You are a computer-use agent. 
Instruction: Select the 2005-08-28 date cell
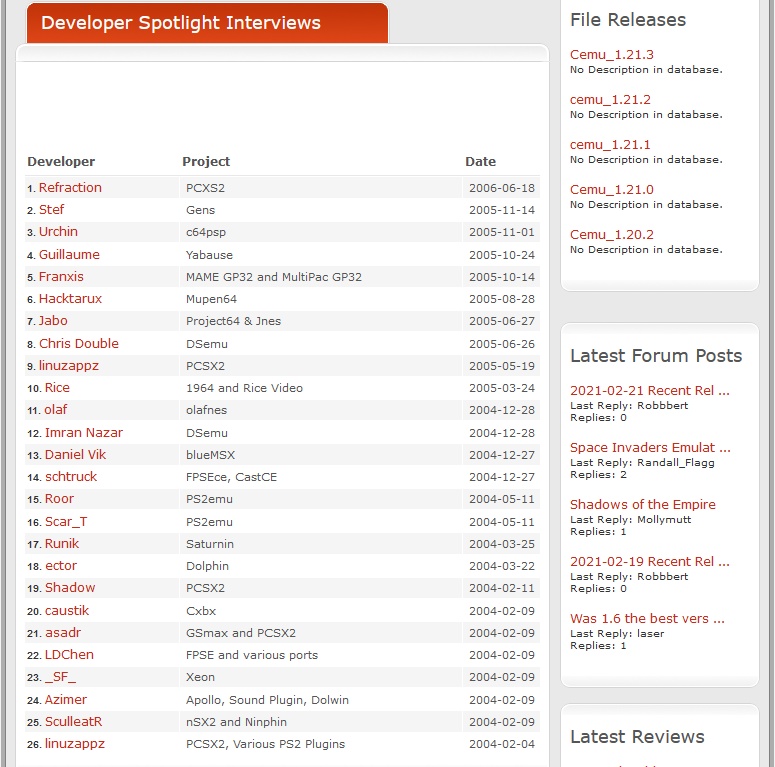[501, 299]
